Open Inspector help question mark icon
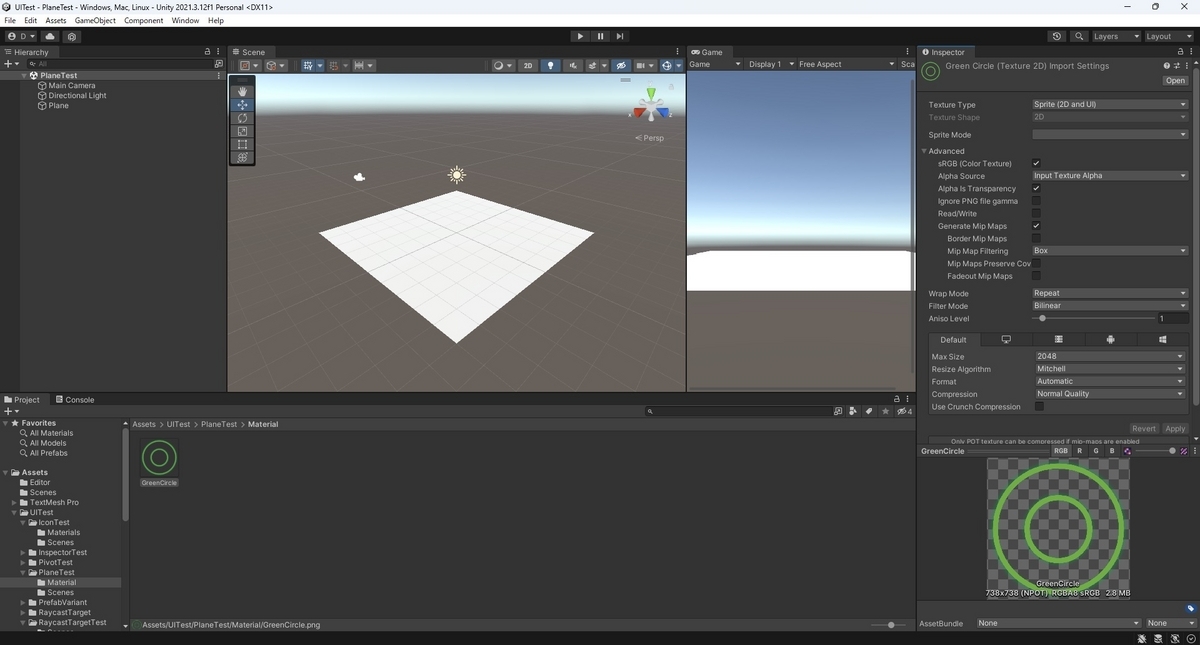 click(1166, 66)
